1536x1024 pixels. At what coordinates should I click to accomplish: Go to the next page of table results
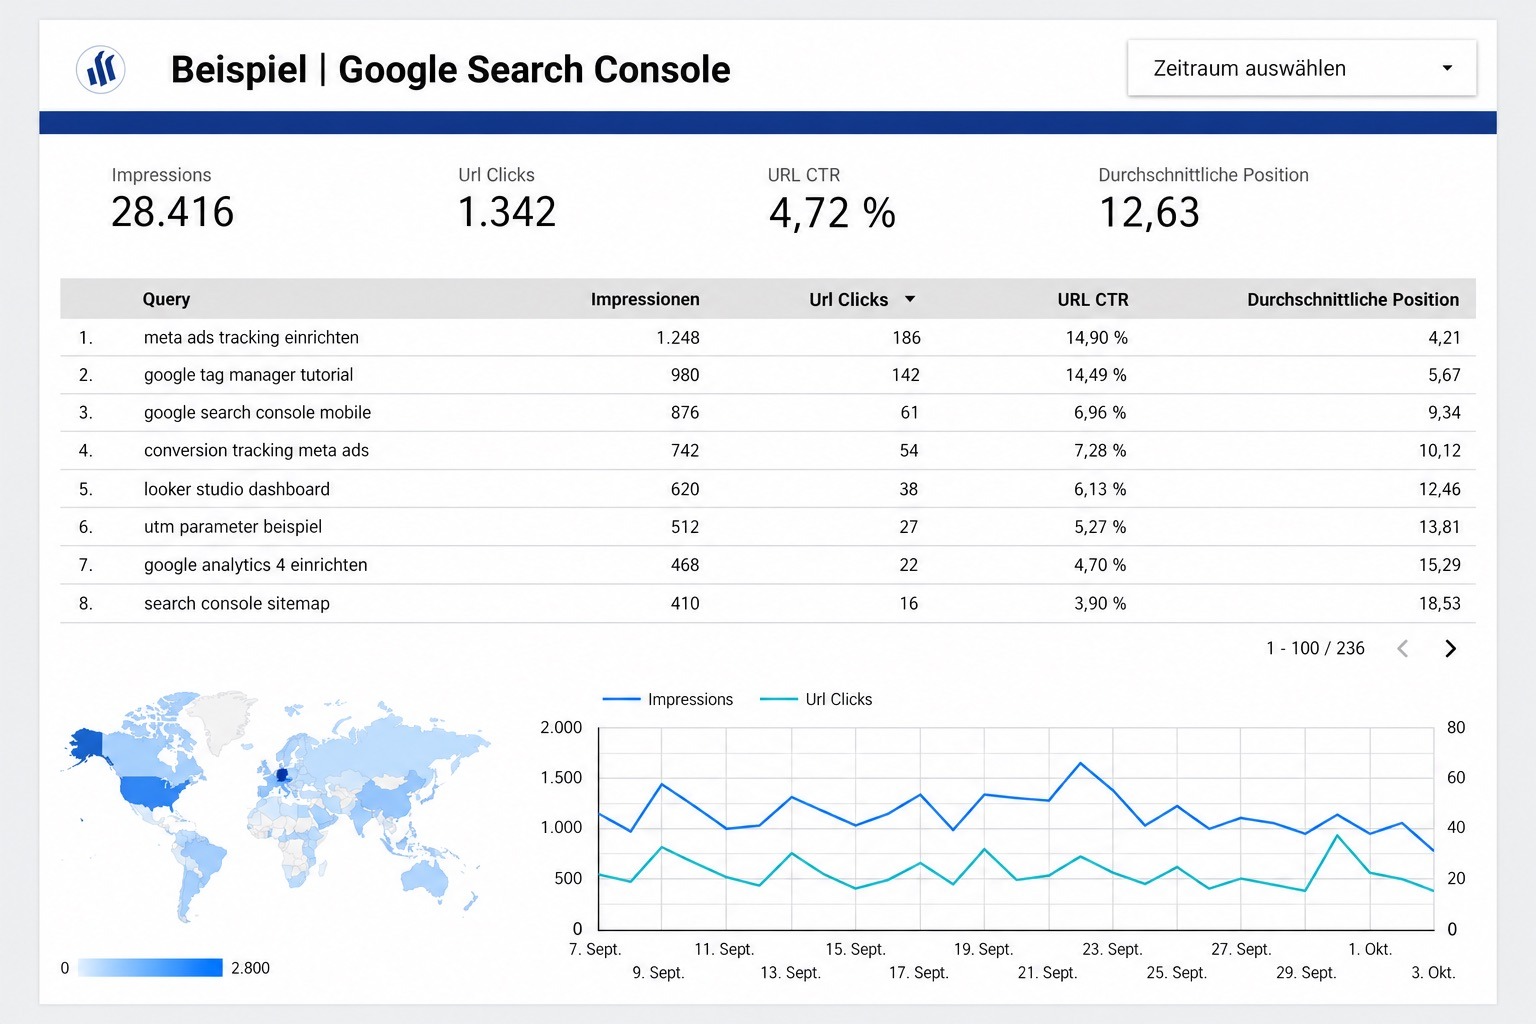click(x=1450, y=649)
